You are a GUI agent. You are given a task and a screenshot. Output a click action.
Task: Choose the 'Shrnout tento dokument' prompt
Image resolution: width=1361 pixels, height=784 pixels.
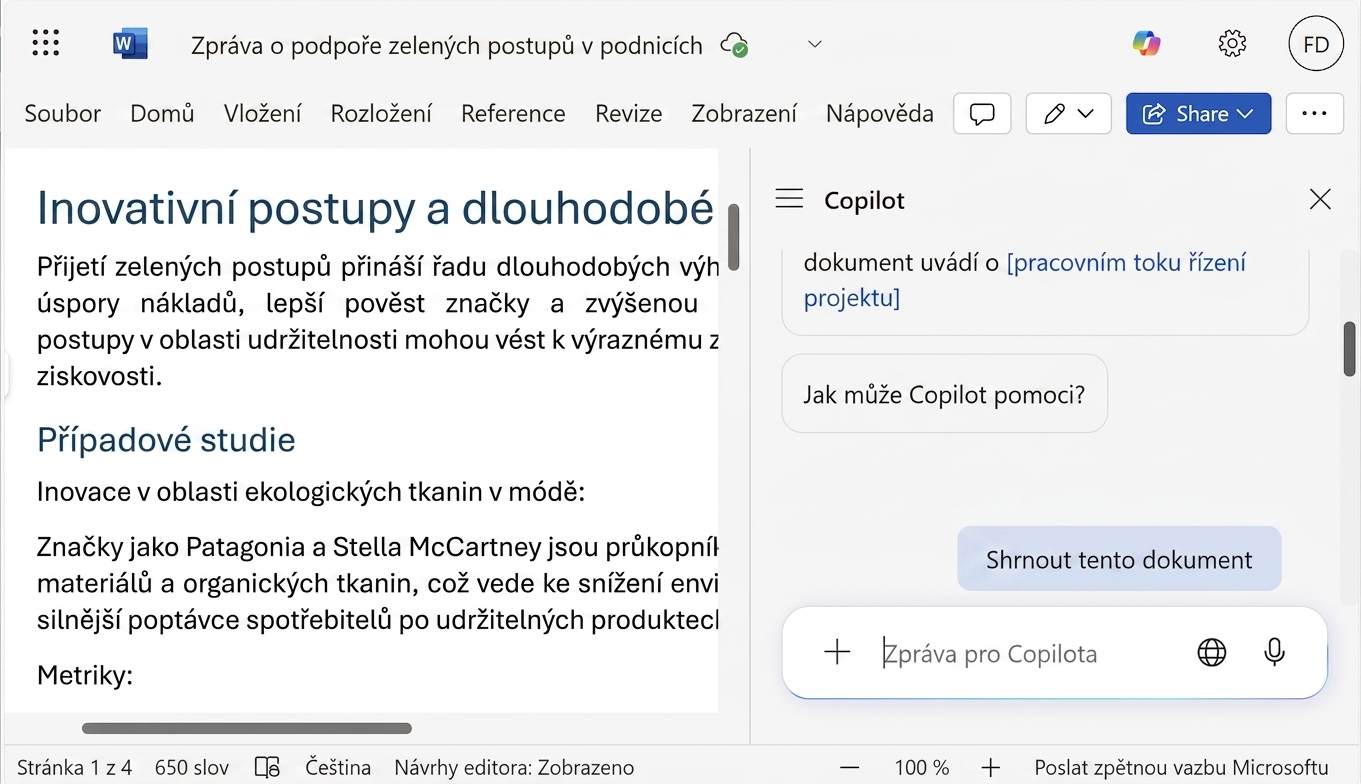click(1119, 559)
